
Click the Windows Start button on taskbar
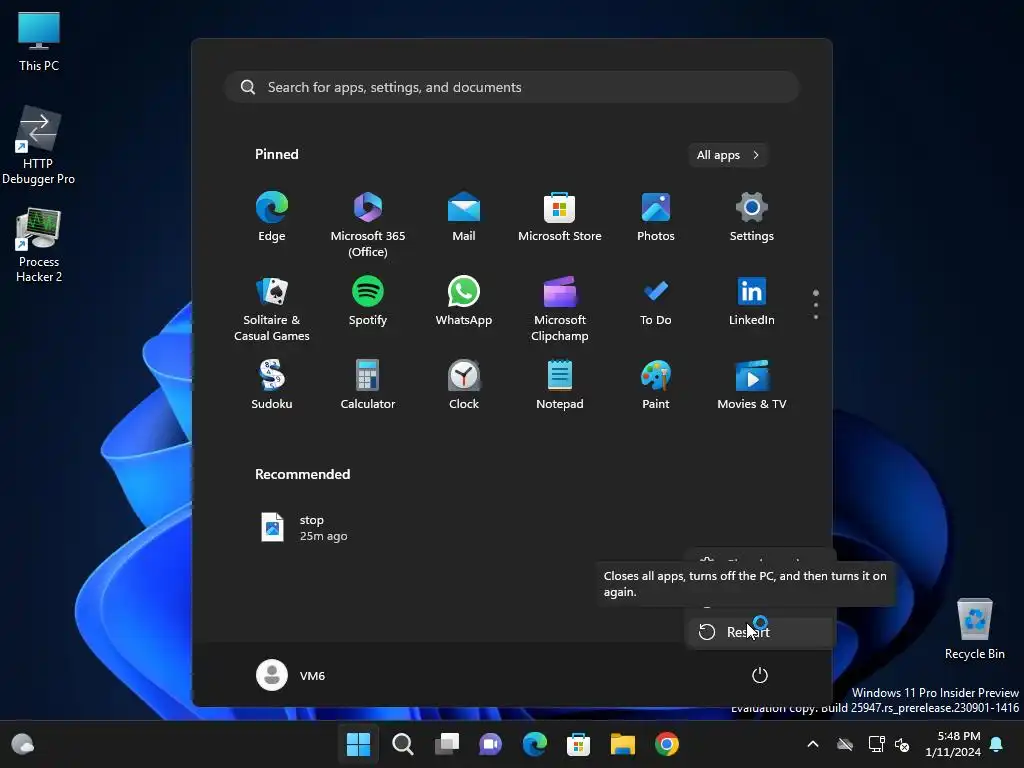pyautogui.click(x=358, y=744)
